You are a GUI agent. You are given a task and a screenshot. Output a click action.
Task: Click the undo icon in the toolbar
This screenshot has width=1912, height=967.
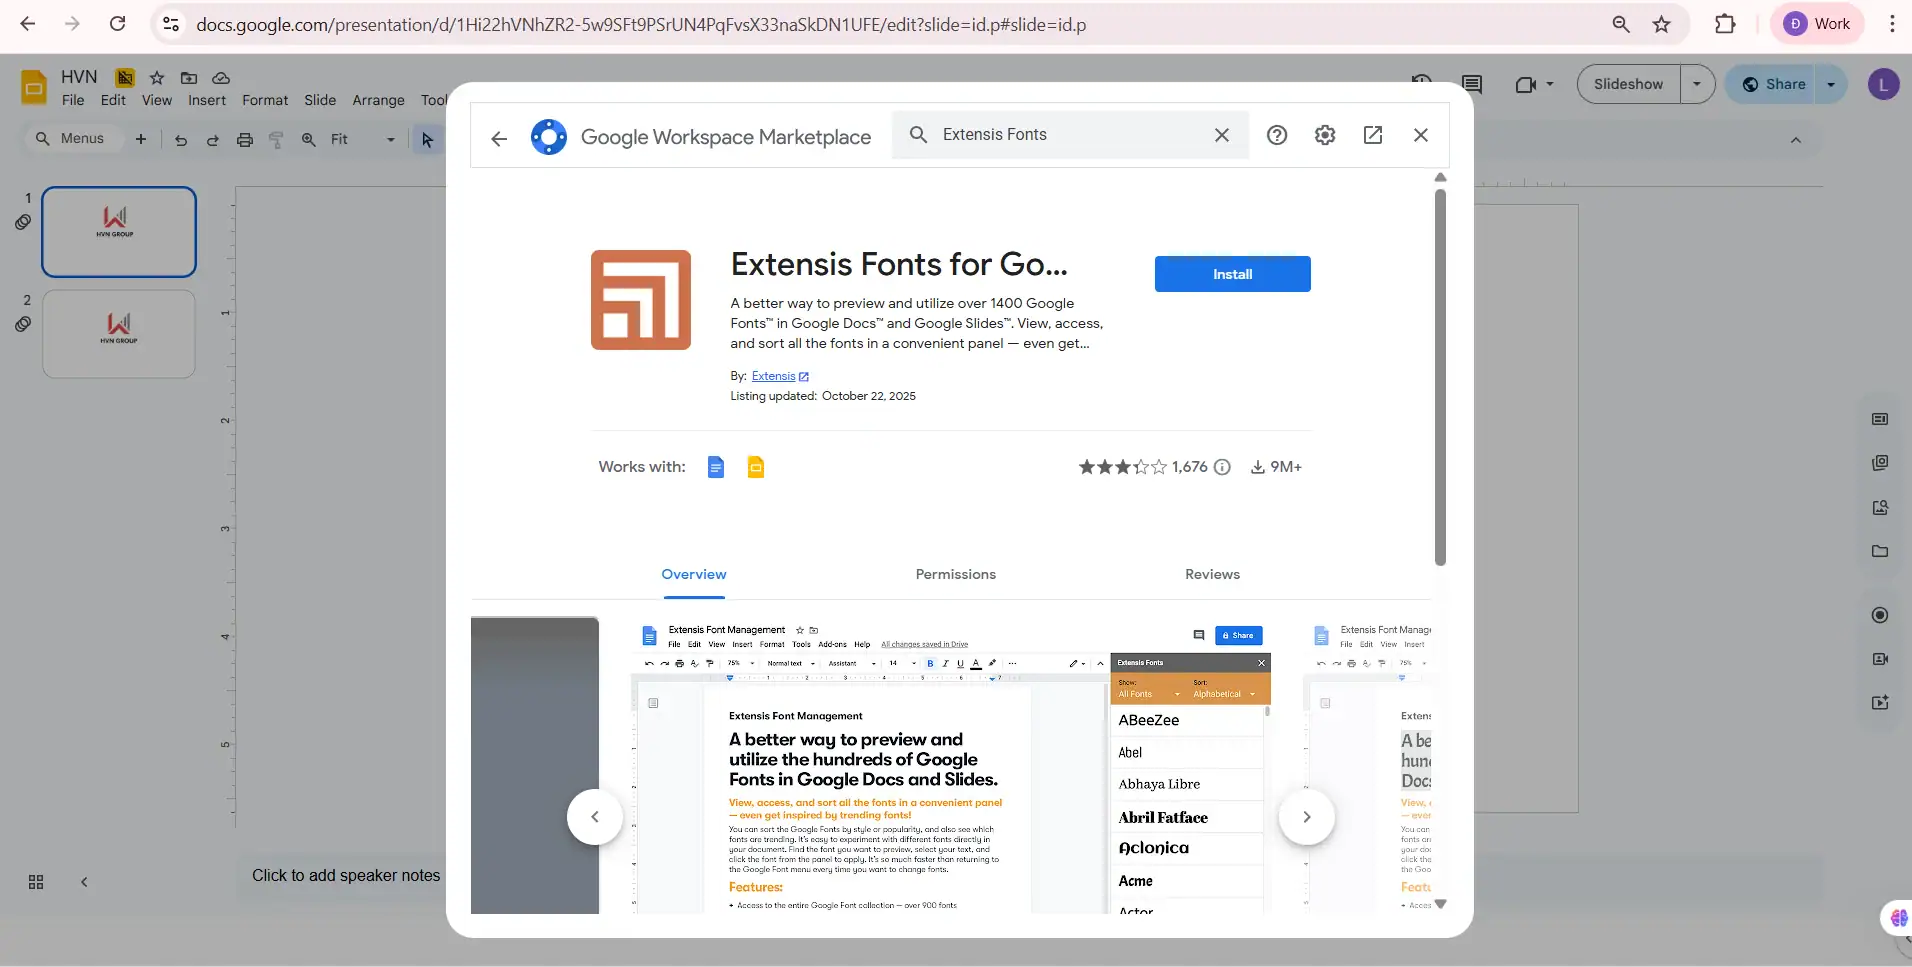(180, 140)
